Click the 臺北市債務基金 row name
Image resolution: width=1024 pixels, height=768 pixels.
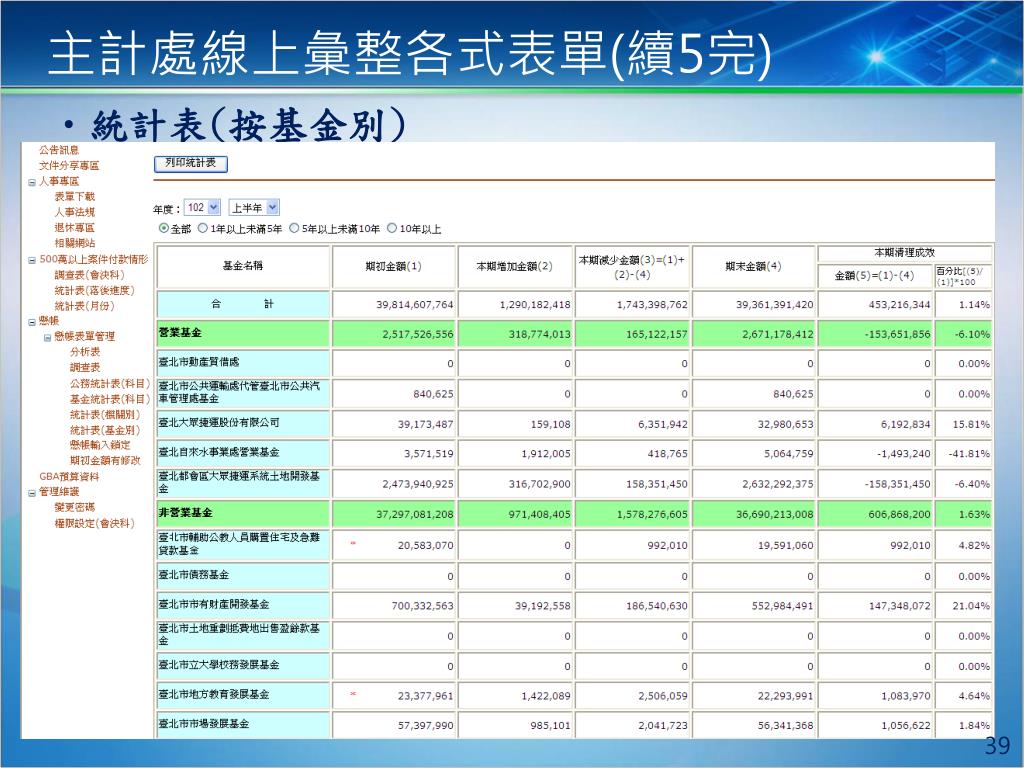pos(193,575)
